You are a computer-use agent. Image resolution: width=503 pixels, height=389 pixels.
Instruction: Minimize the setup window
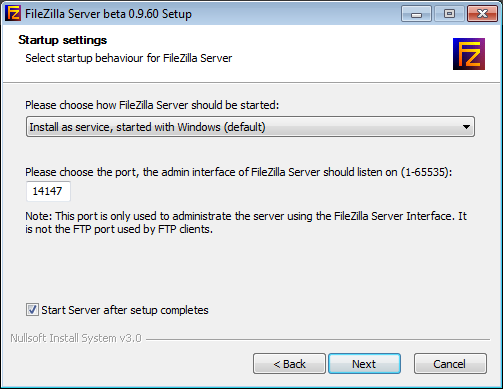click(416, 14)
